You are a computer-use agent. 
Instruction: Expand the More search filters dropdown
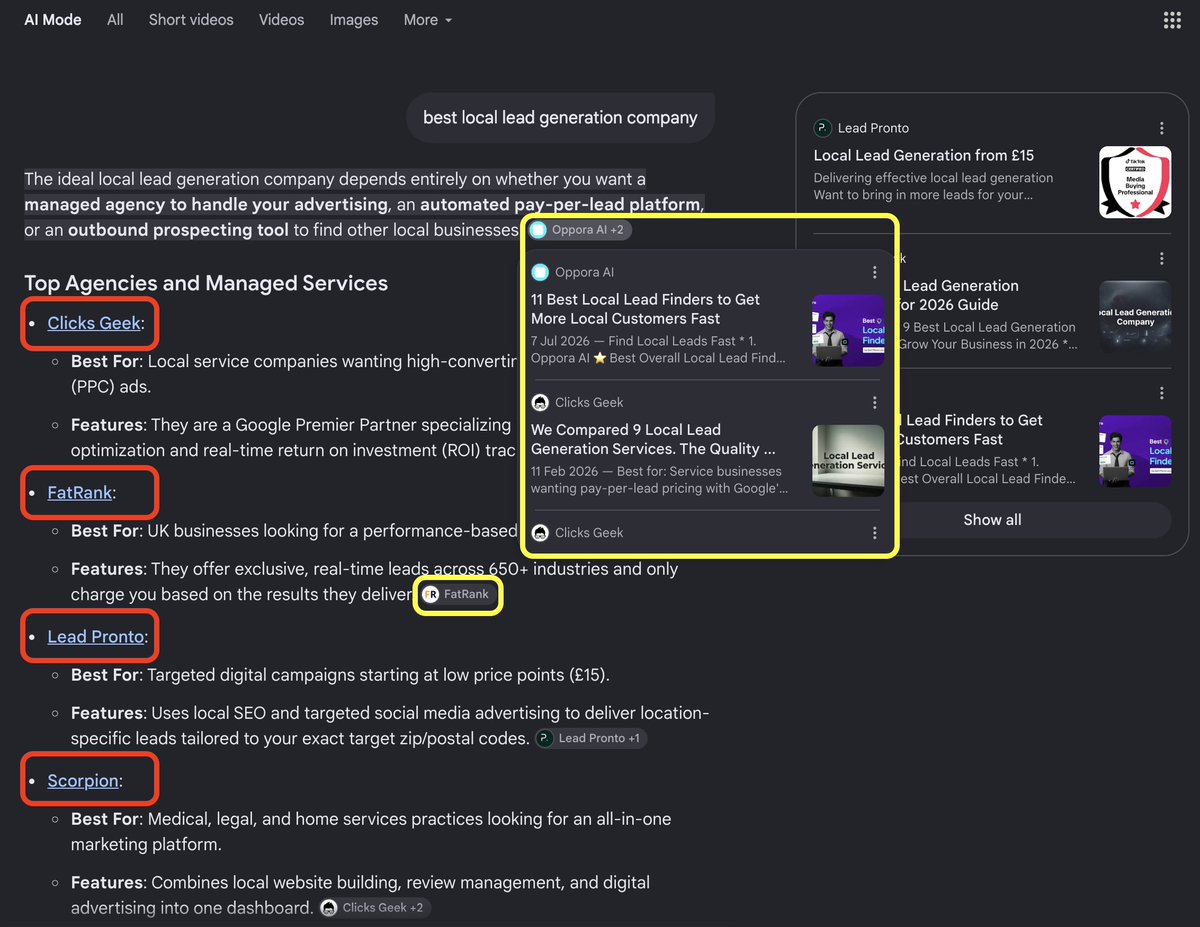pyautogui.click(x=428, y=20)
